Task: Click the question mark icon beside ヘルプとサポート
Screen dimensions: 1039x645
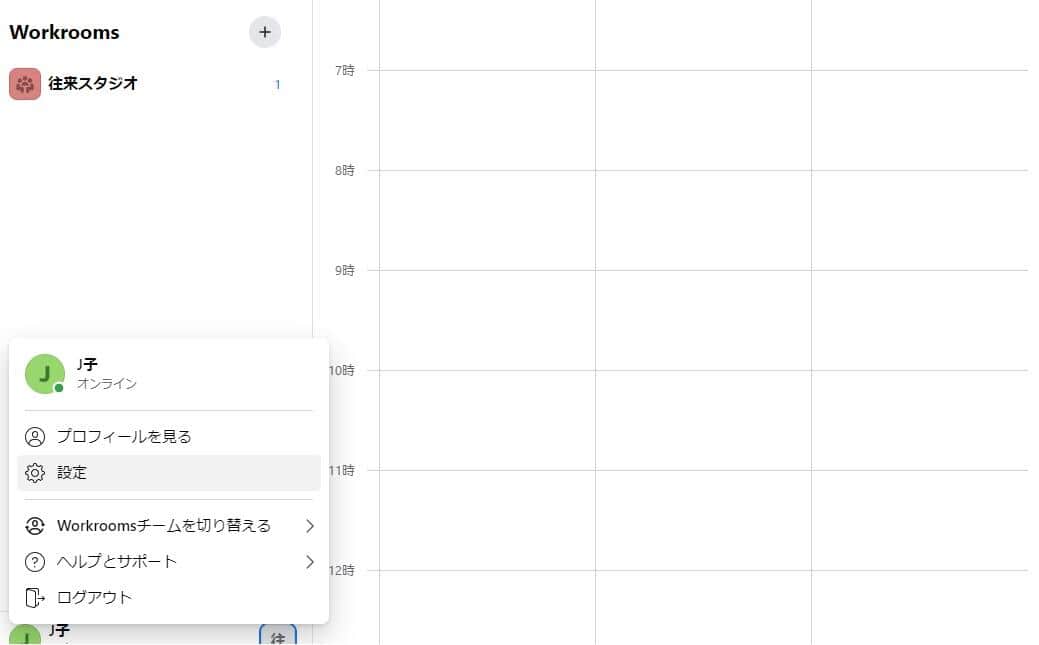Action: [x=35, y=562]
